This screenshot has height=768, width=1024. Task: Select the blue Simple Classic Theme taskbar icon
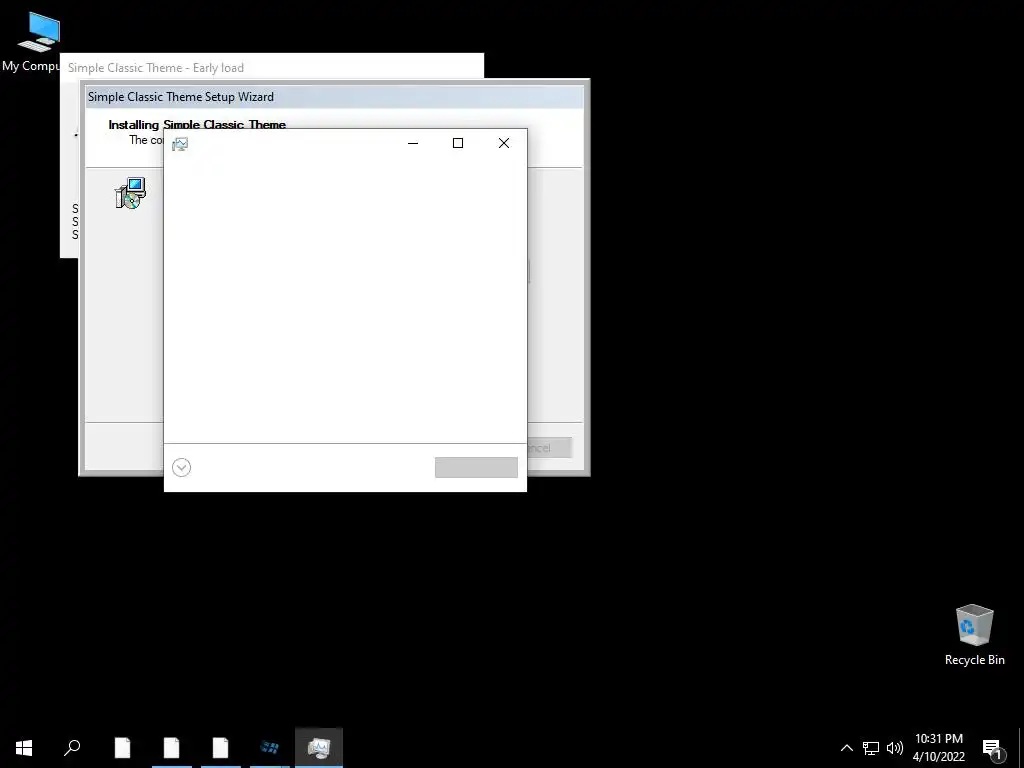(x=270, y=748)
